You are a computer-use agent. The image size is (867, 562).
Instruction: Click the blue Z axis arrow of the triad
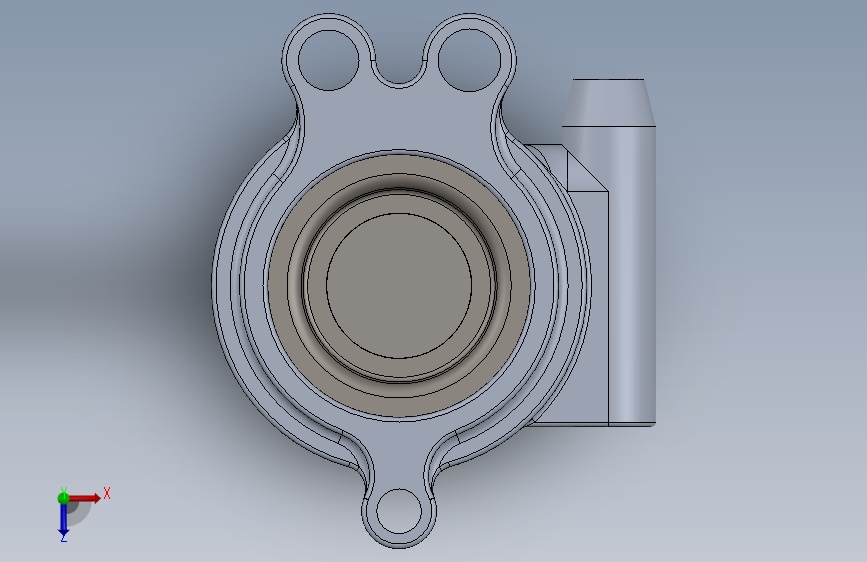(64, 520)
